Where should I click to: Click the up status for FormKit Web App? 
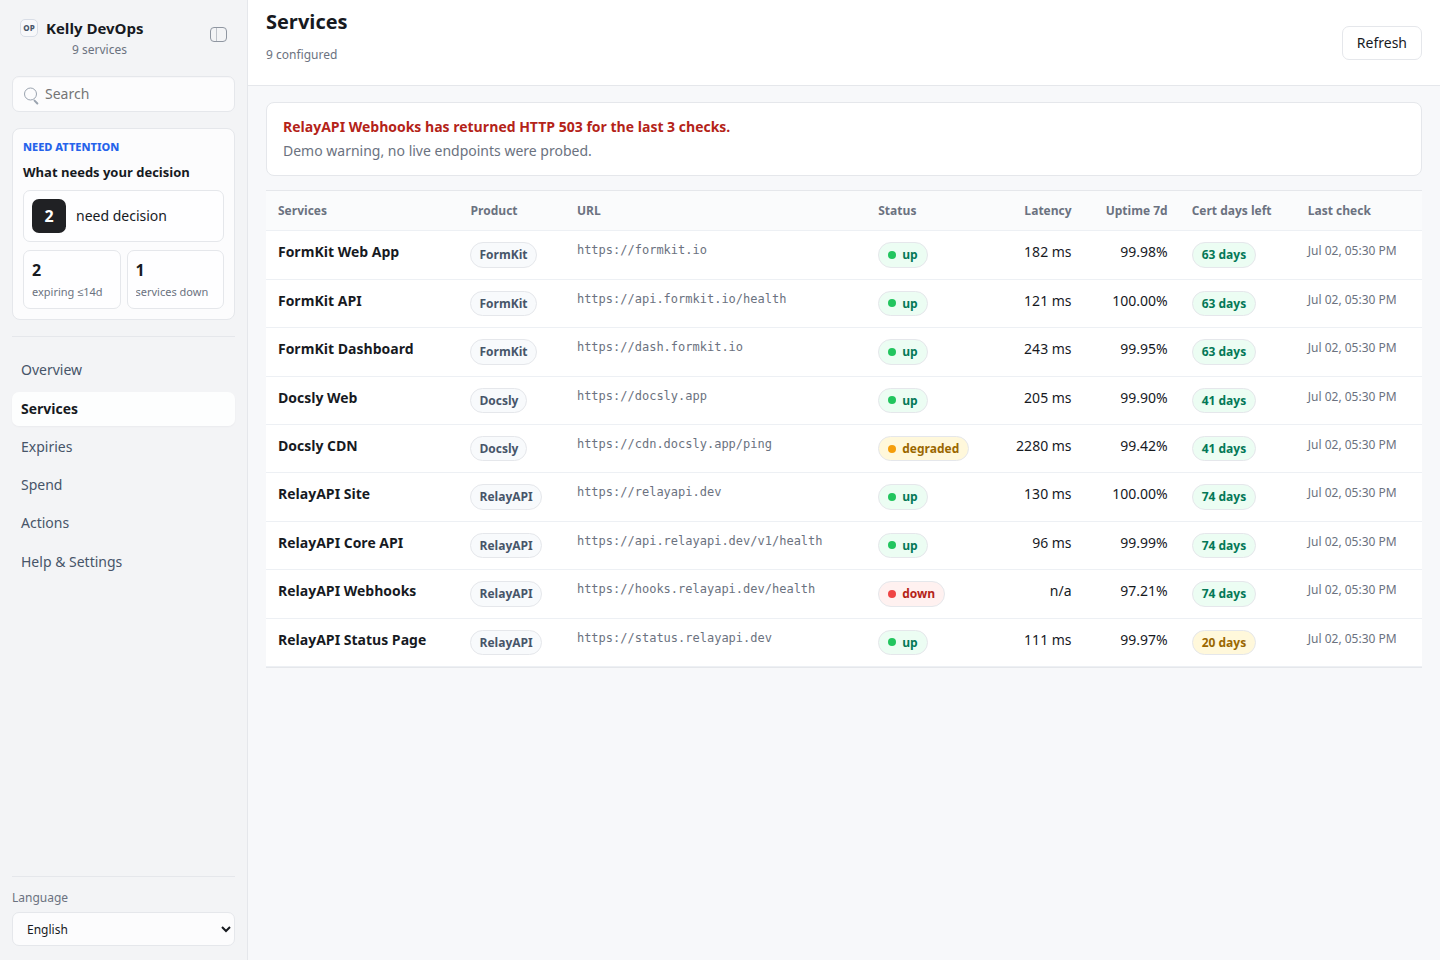tap(903, 255)
